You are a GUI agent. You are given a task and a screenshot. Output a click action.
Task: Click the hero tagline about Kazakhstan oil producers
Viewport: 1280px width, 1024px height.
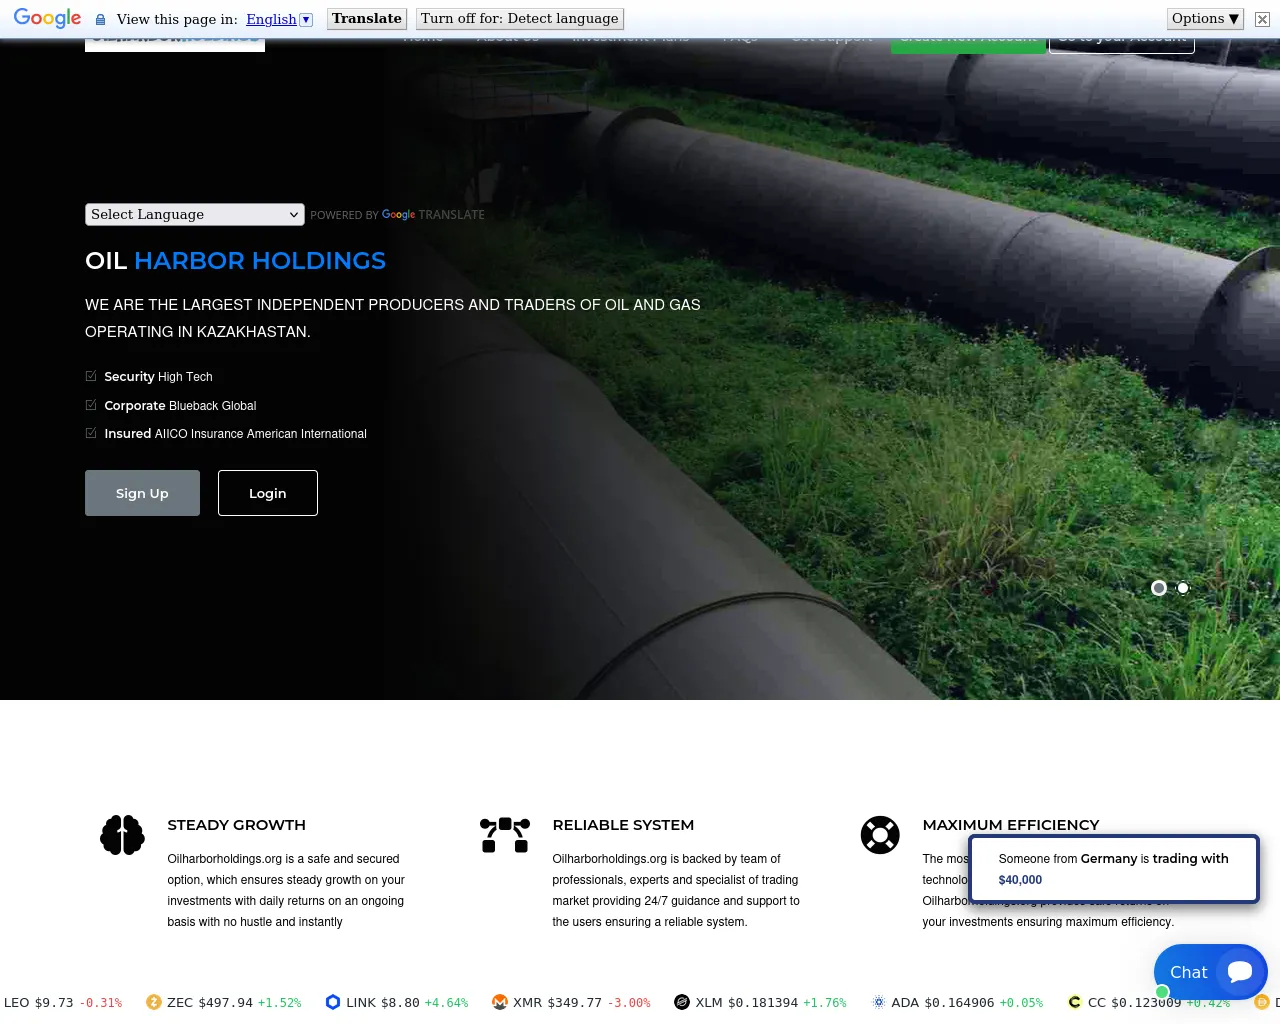(x=393, y=318)
